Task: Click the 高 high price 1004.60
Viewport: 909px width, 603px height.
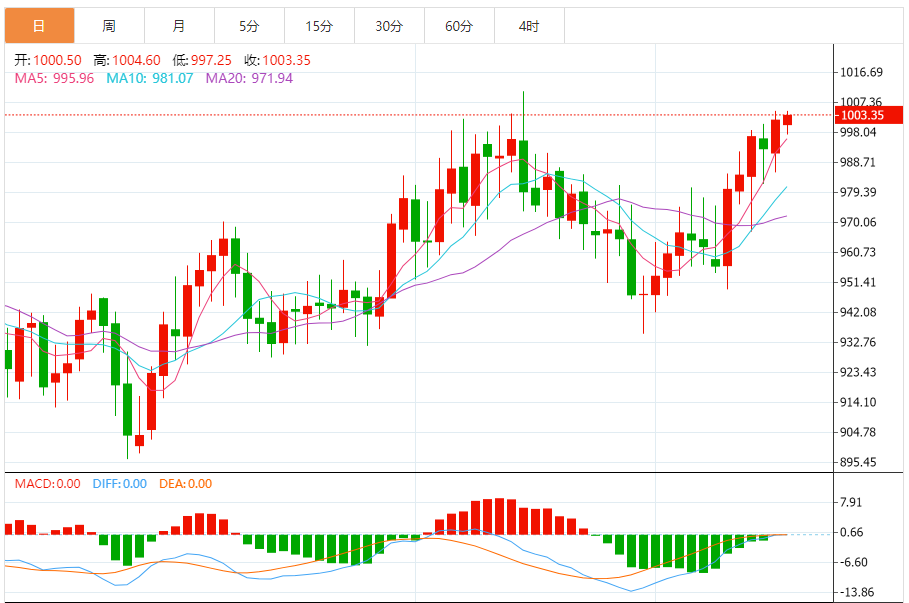Action: tap(127, 60)
